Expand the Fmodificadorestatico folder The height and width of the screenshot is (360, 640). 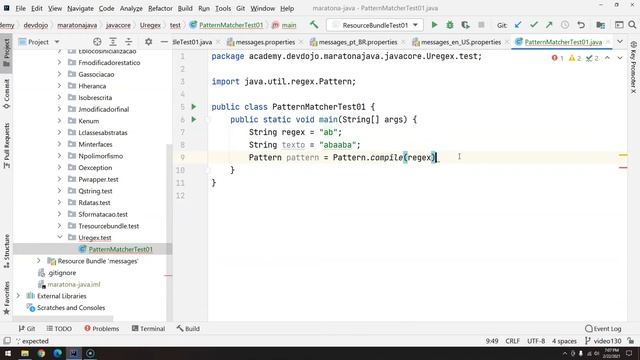60,62
